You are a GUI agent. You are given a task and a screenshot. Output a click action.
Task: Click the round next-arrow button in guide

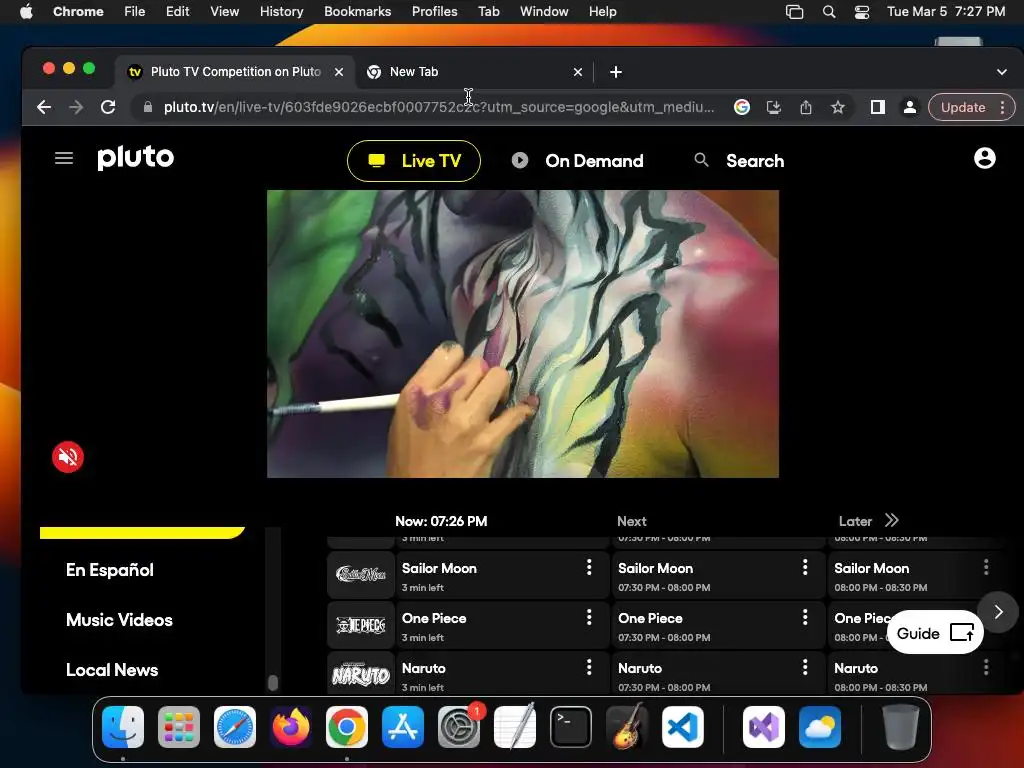pyautogui.click(x=998, y=612)
